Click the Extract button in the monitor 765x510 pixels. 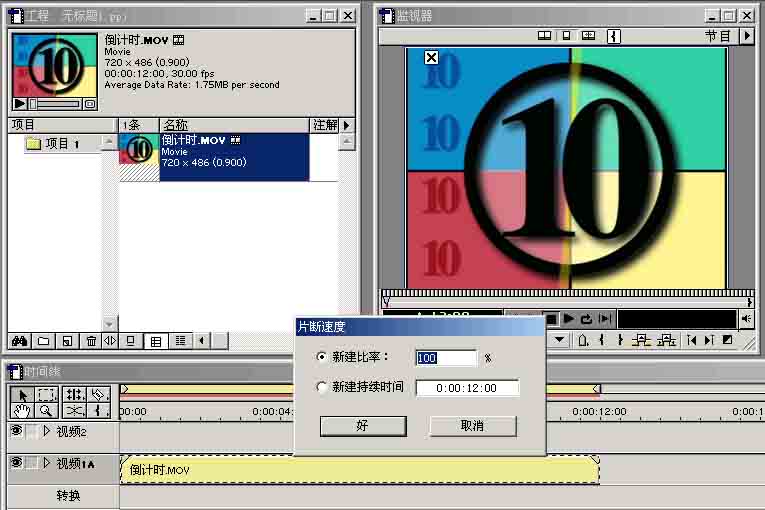pyautogui.click(x=666, y=340)
